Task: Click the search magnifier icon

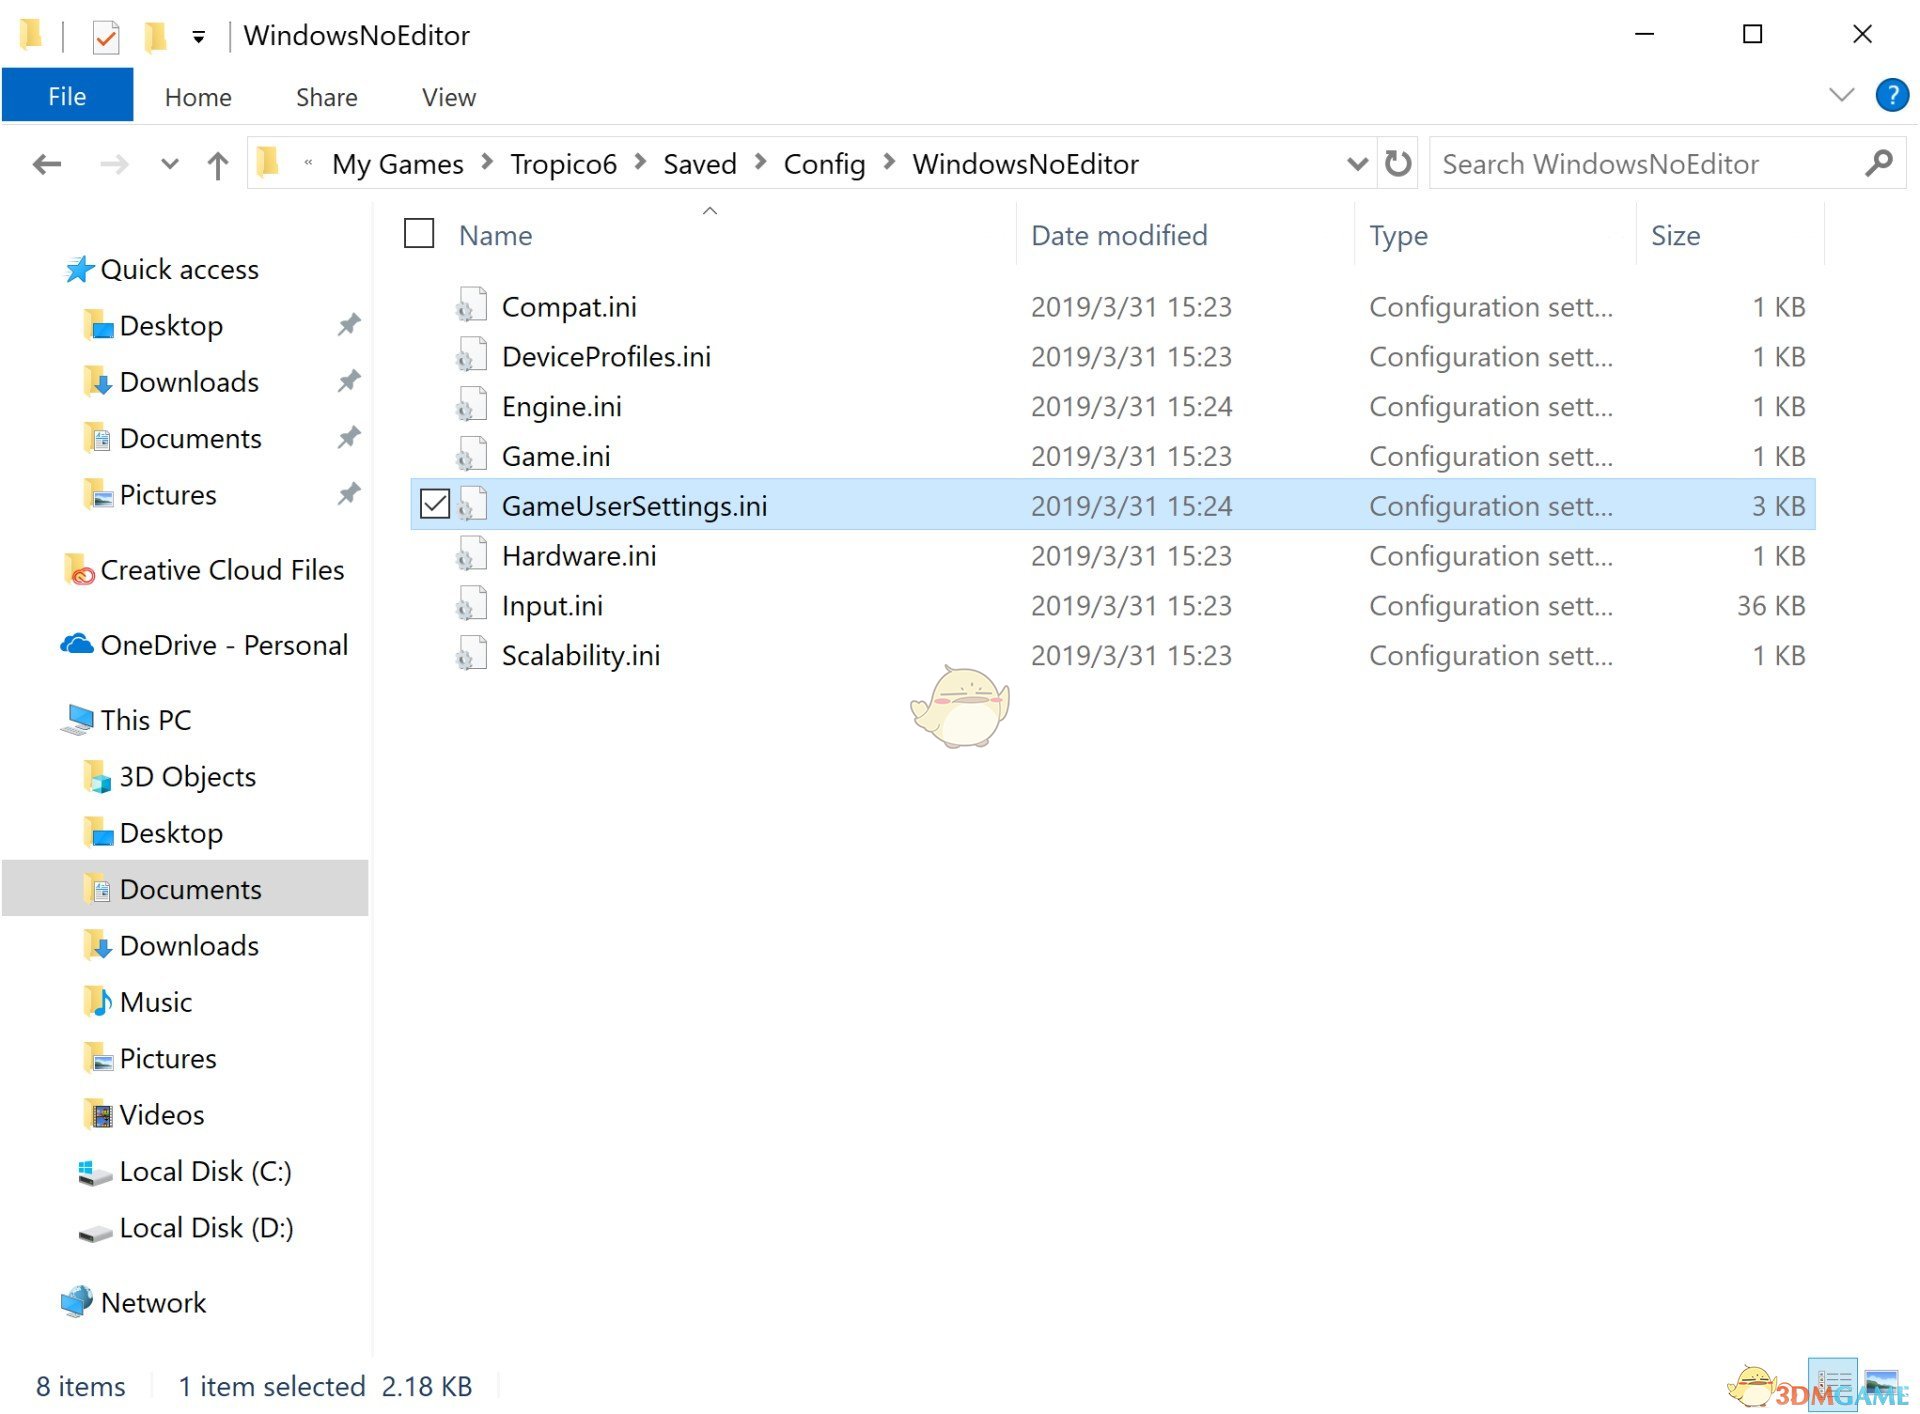Action: point(1879,163)
